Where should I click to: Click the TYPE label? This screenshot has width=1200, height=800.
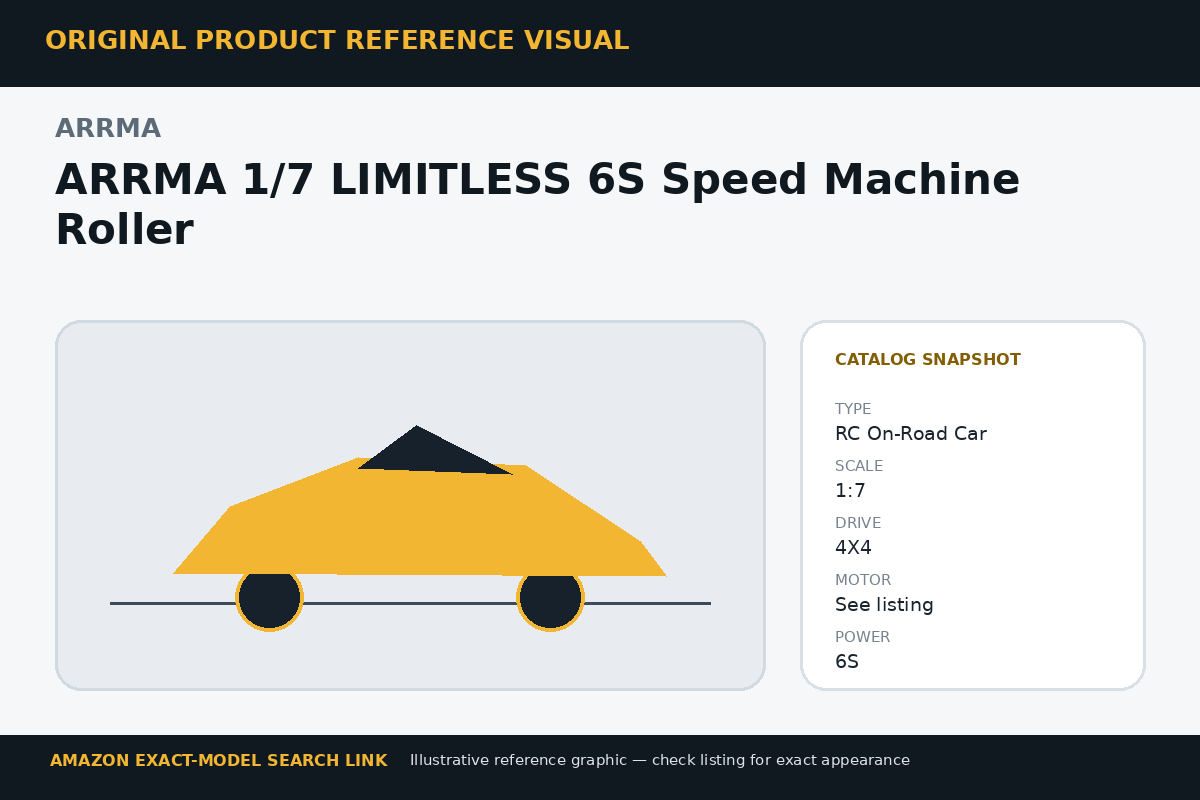coord(853,409)
